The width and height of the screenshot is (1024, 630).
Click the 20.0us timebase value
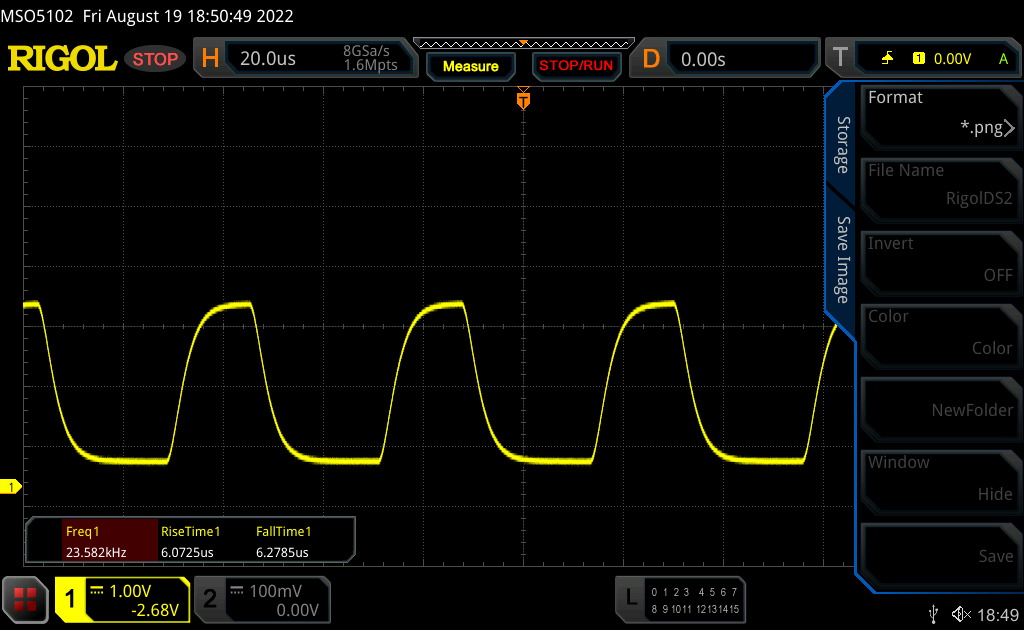[x=268, y=59]
